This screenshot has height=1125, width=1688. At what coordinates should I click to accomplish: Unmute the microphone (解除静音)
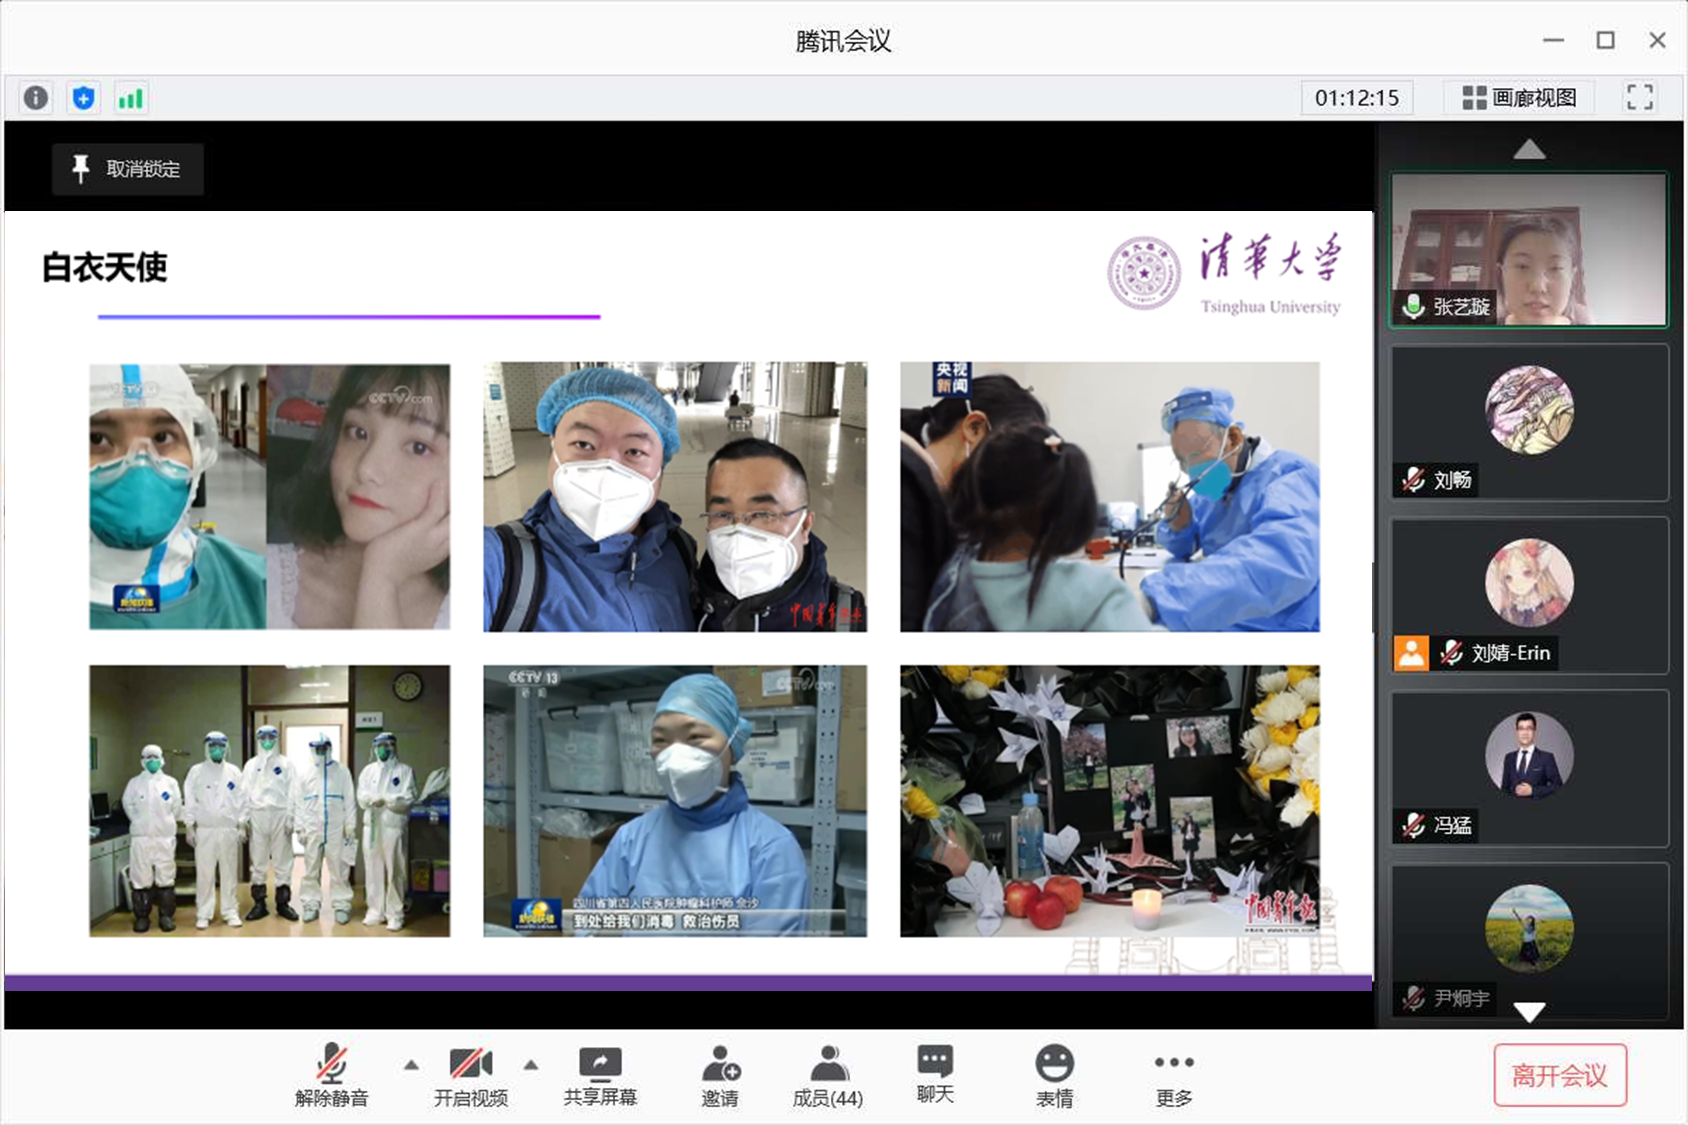click(x=332, y=1076)
